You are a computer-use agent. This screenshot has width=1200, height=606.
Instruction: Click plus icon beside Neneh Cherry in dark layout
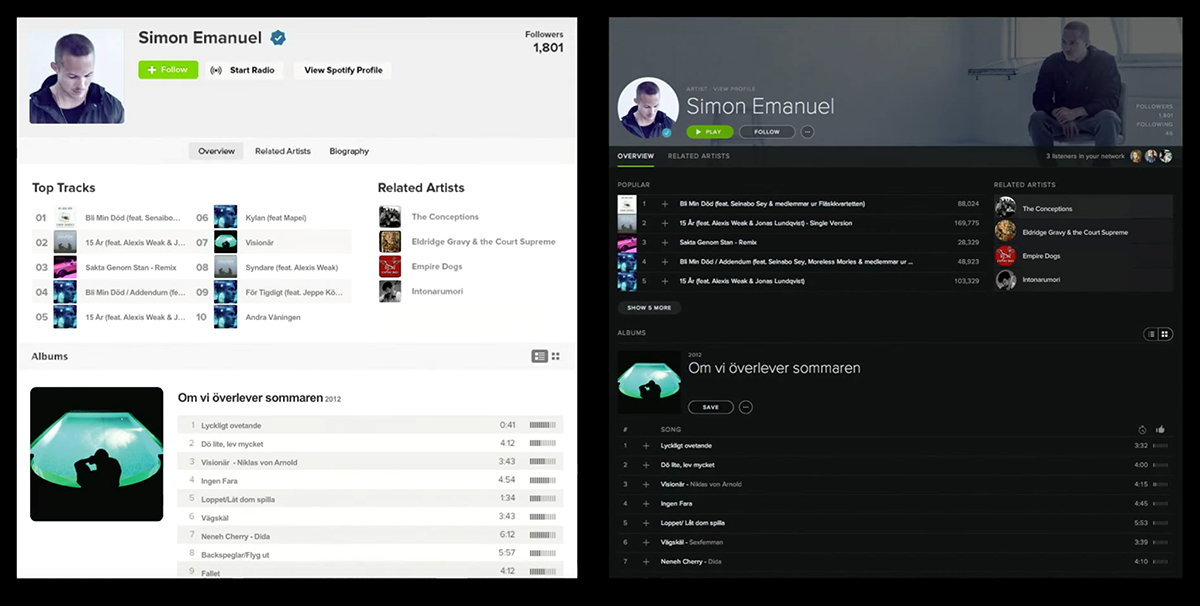point(646,562)
